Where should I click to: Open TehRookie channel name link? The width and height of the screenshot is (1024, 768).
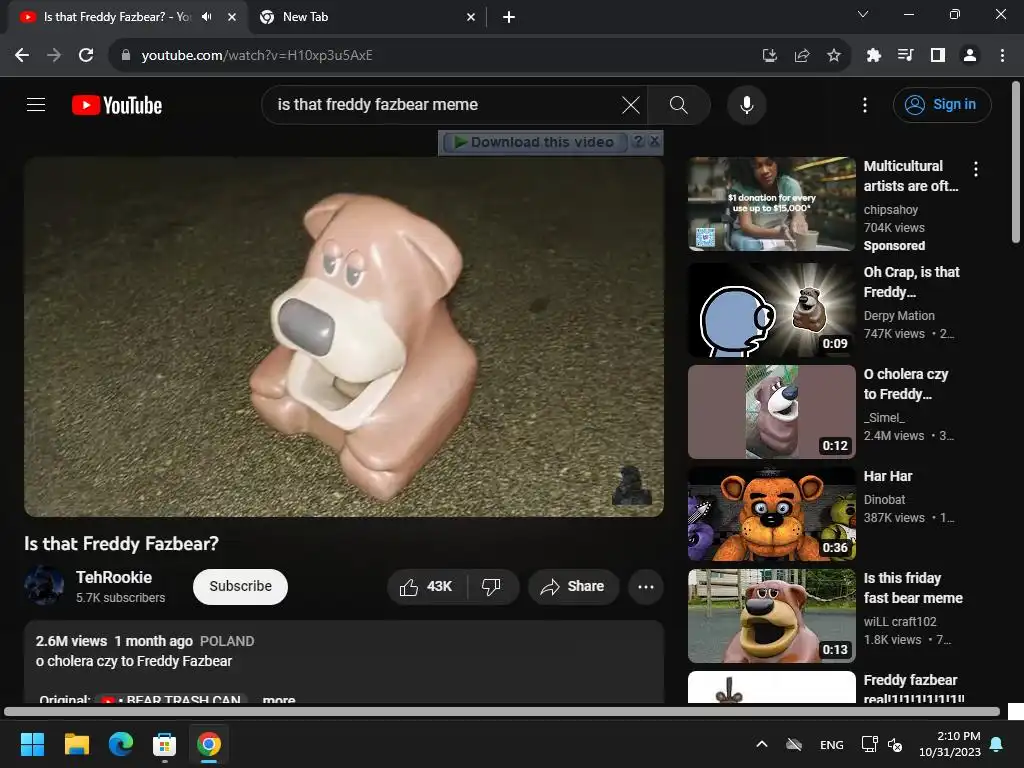click(114, 577)
